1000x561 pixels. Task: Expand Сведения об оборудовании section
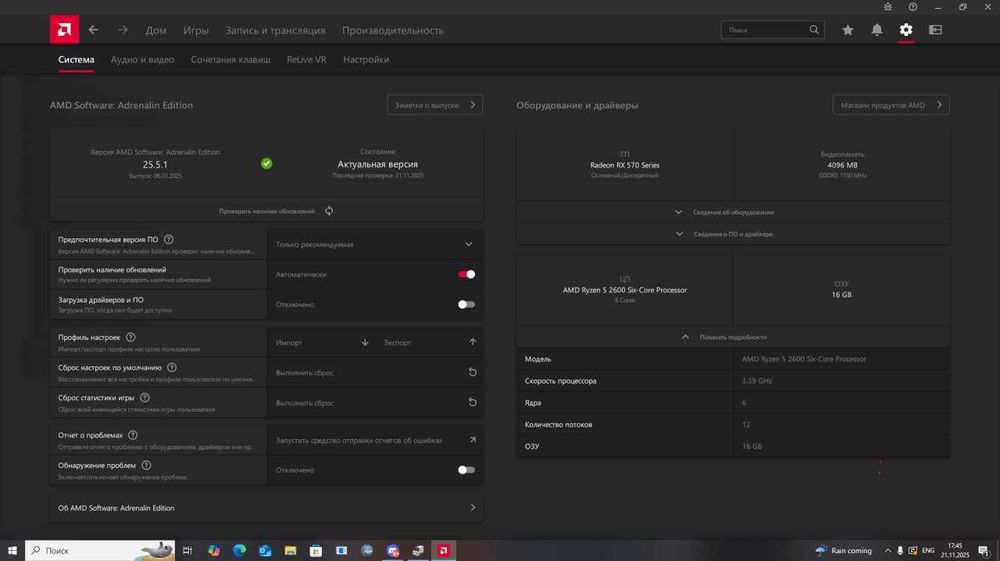click(733, 212)
